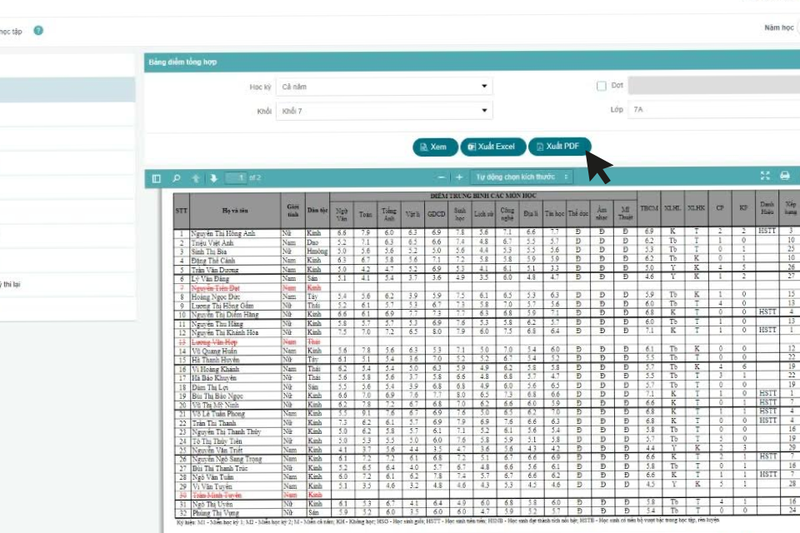Click student name Bùi Thị Bảo Ngọc
Image resolution: width=800 pixels, height=533 pixels.
[217, 396]
